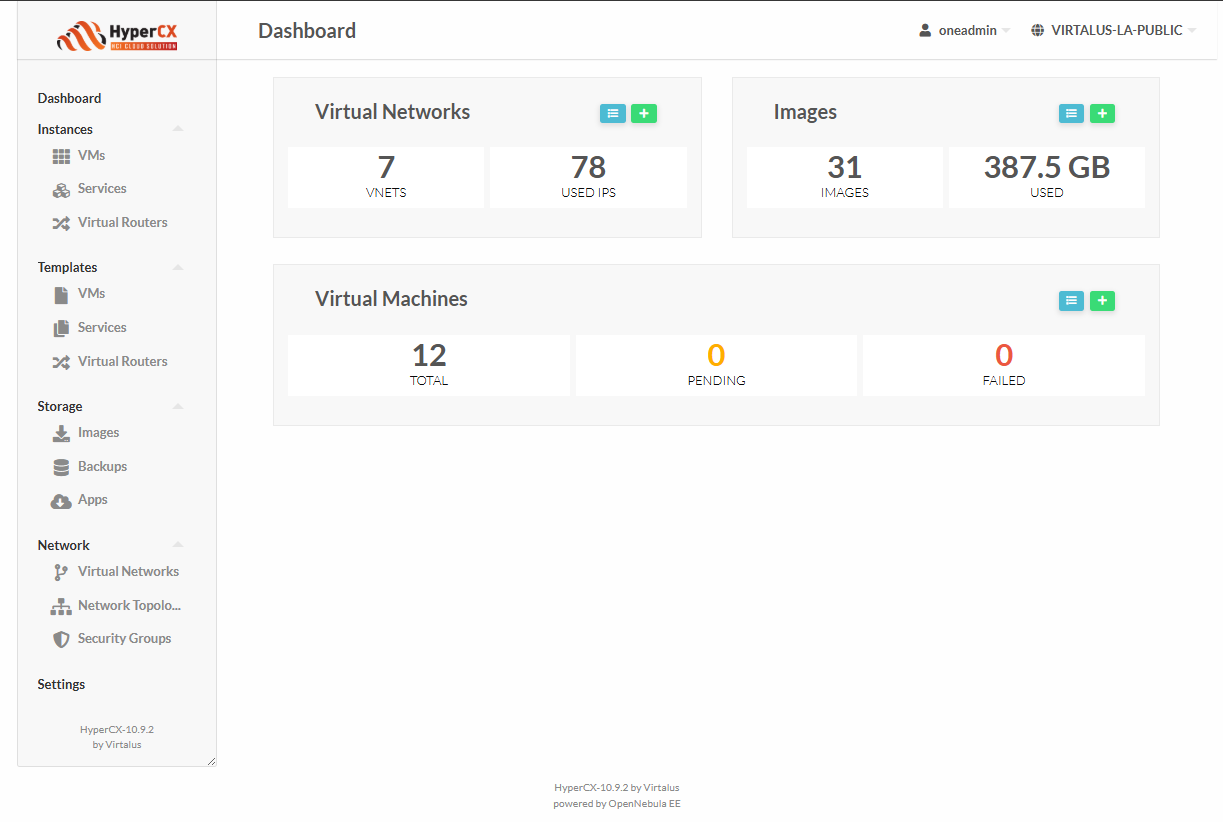The height and width of the screenshot is (822, 1223).
Task: Click the Backups database icon
Action: coord(61,467)
